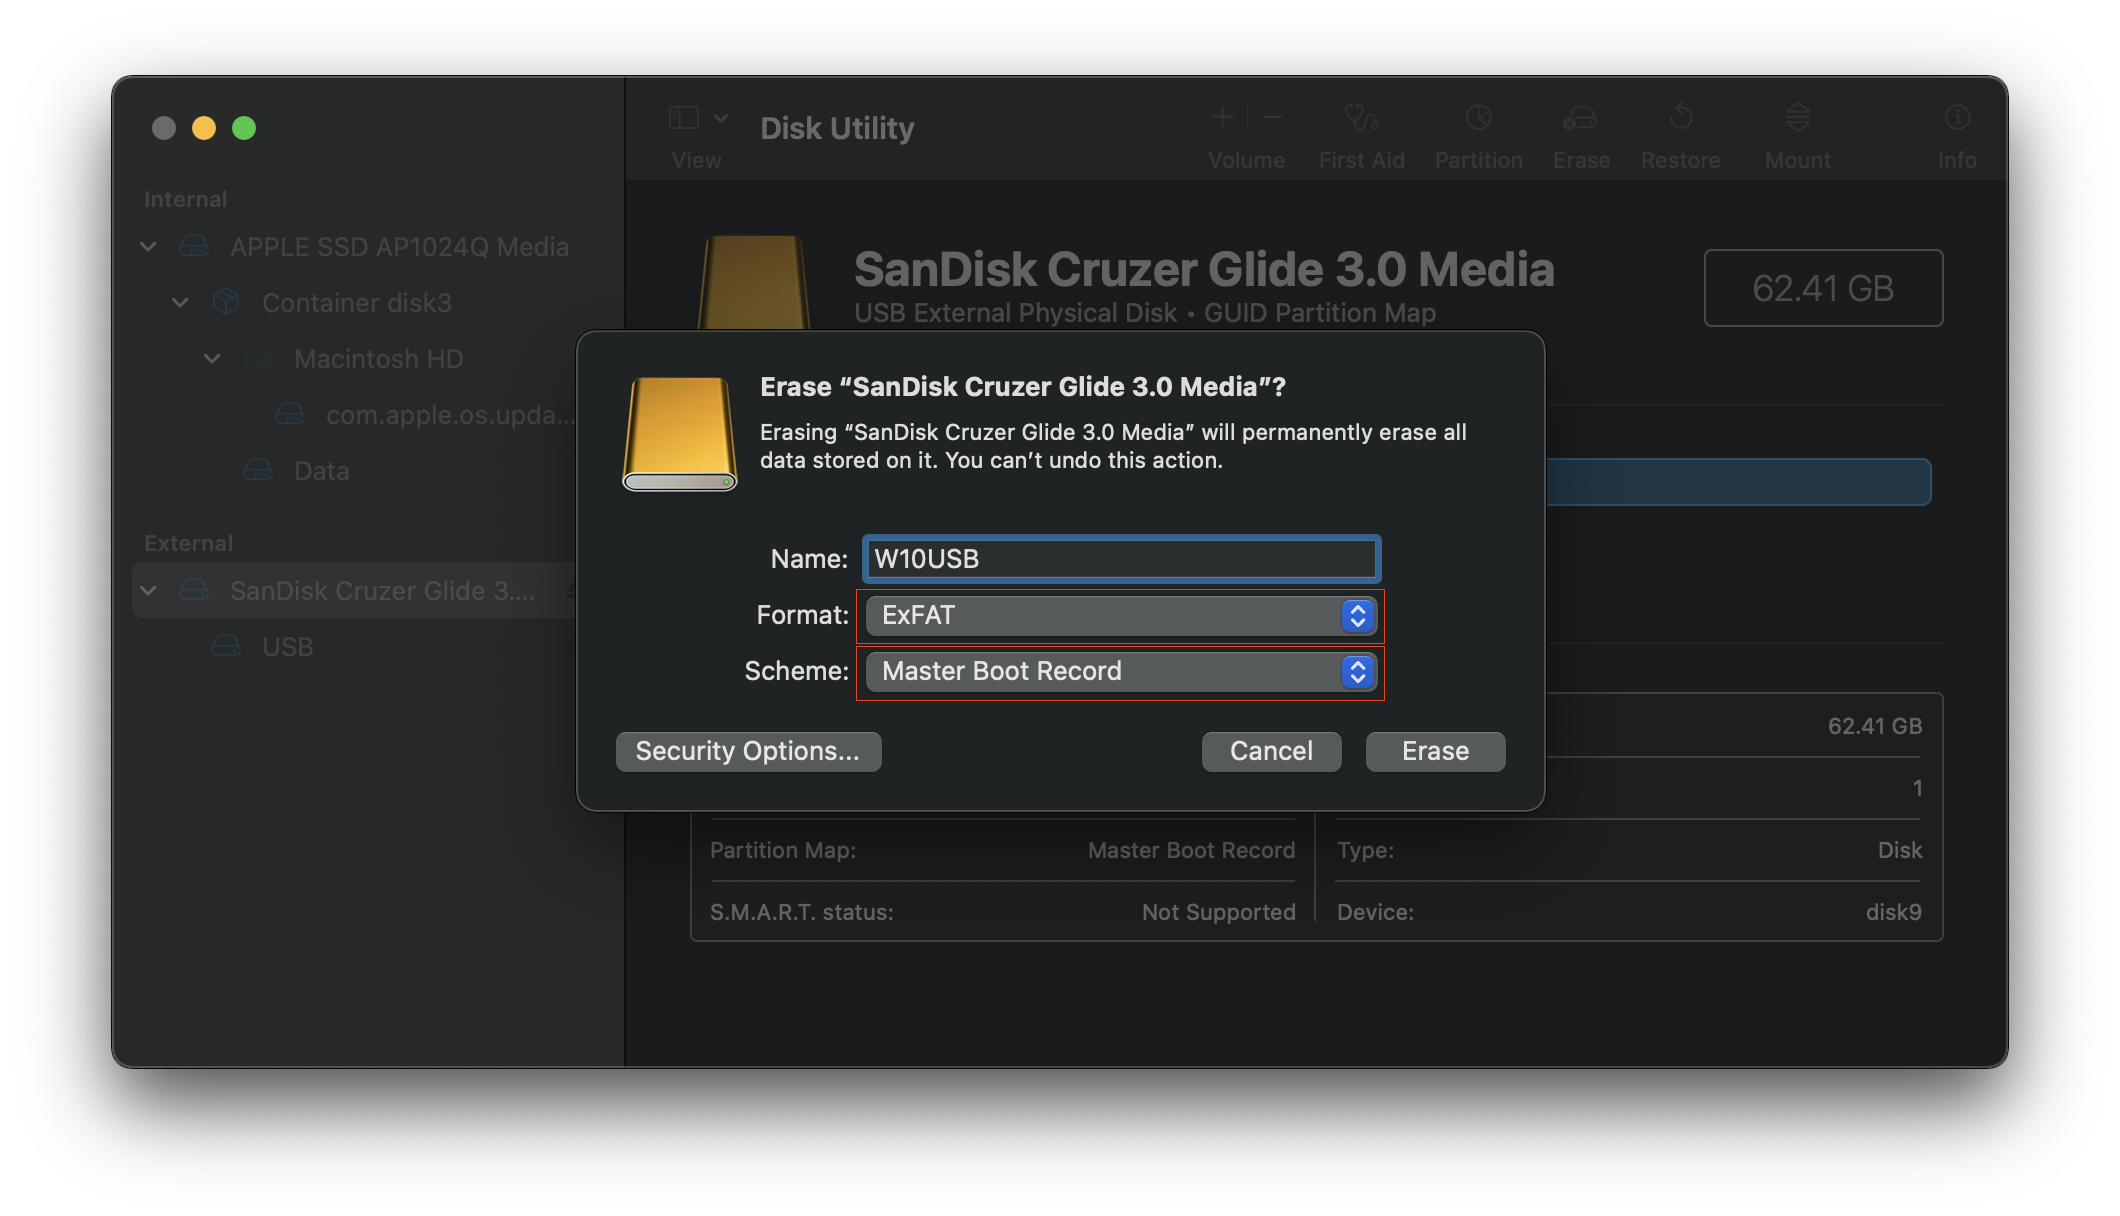Click the Security Options button
This screenshot has width=2120, height=1216.
[x=750, y=750]
